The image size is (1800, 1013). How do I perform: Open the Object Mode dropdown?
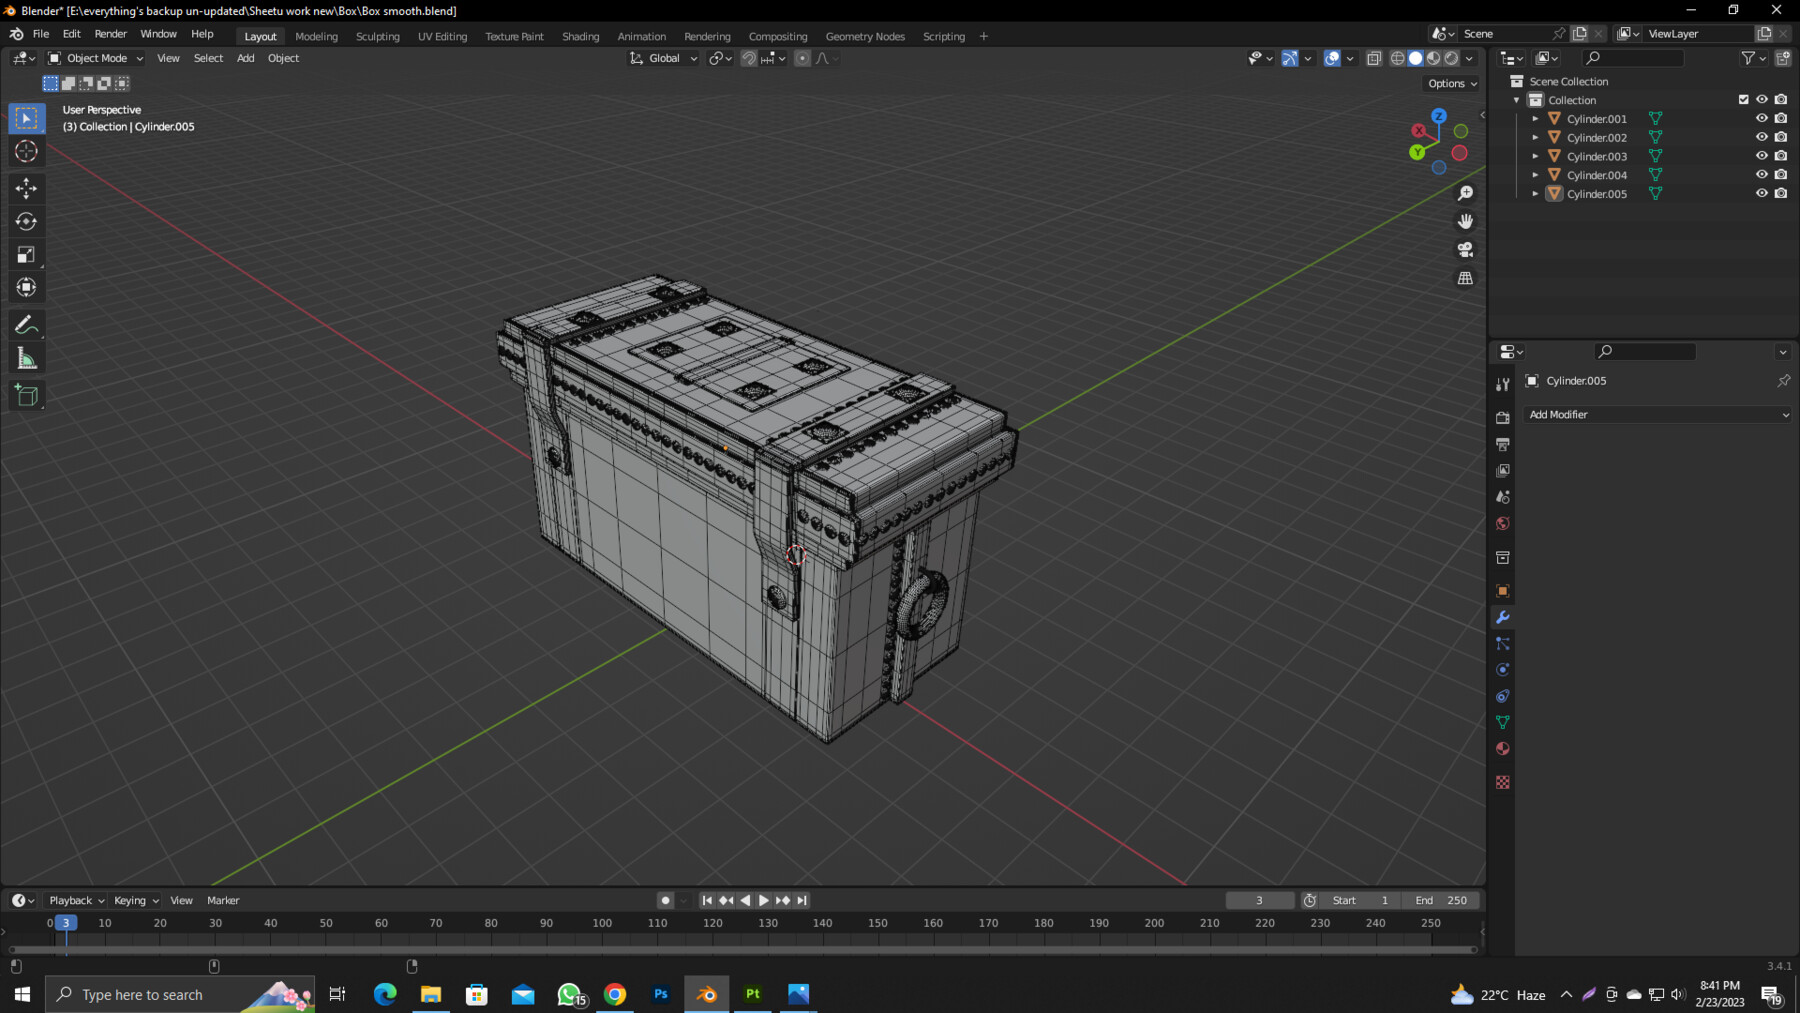coord(96,58)
